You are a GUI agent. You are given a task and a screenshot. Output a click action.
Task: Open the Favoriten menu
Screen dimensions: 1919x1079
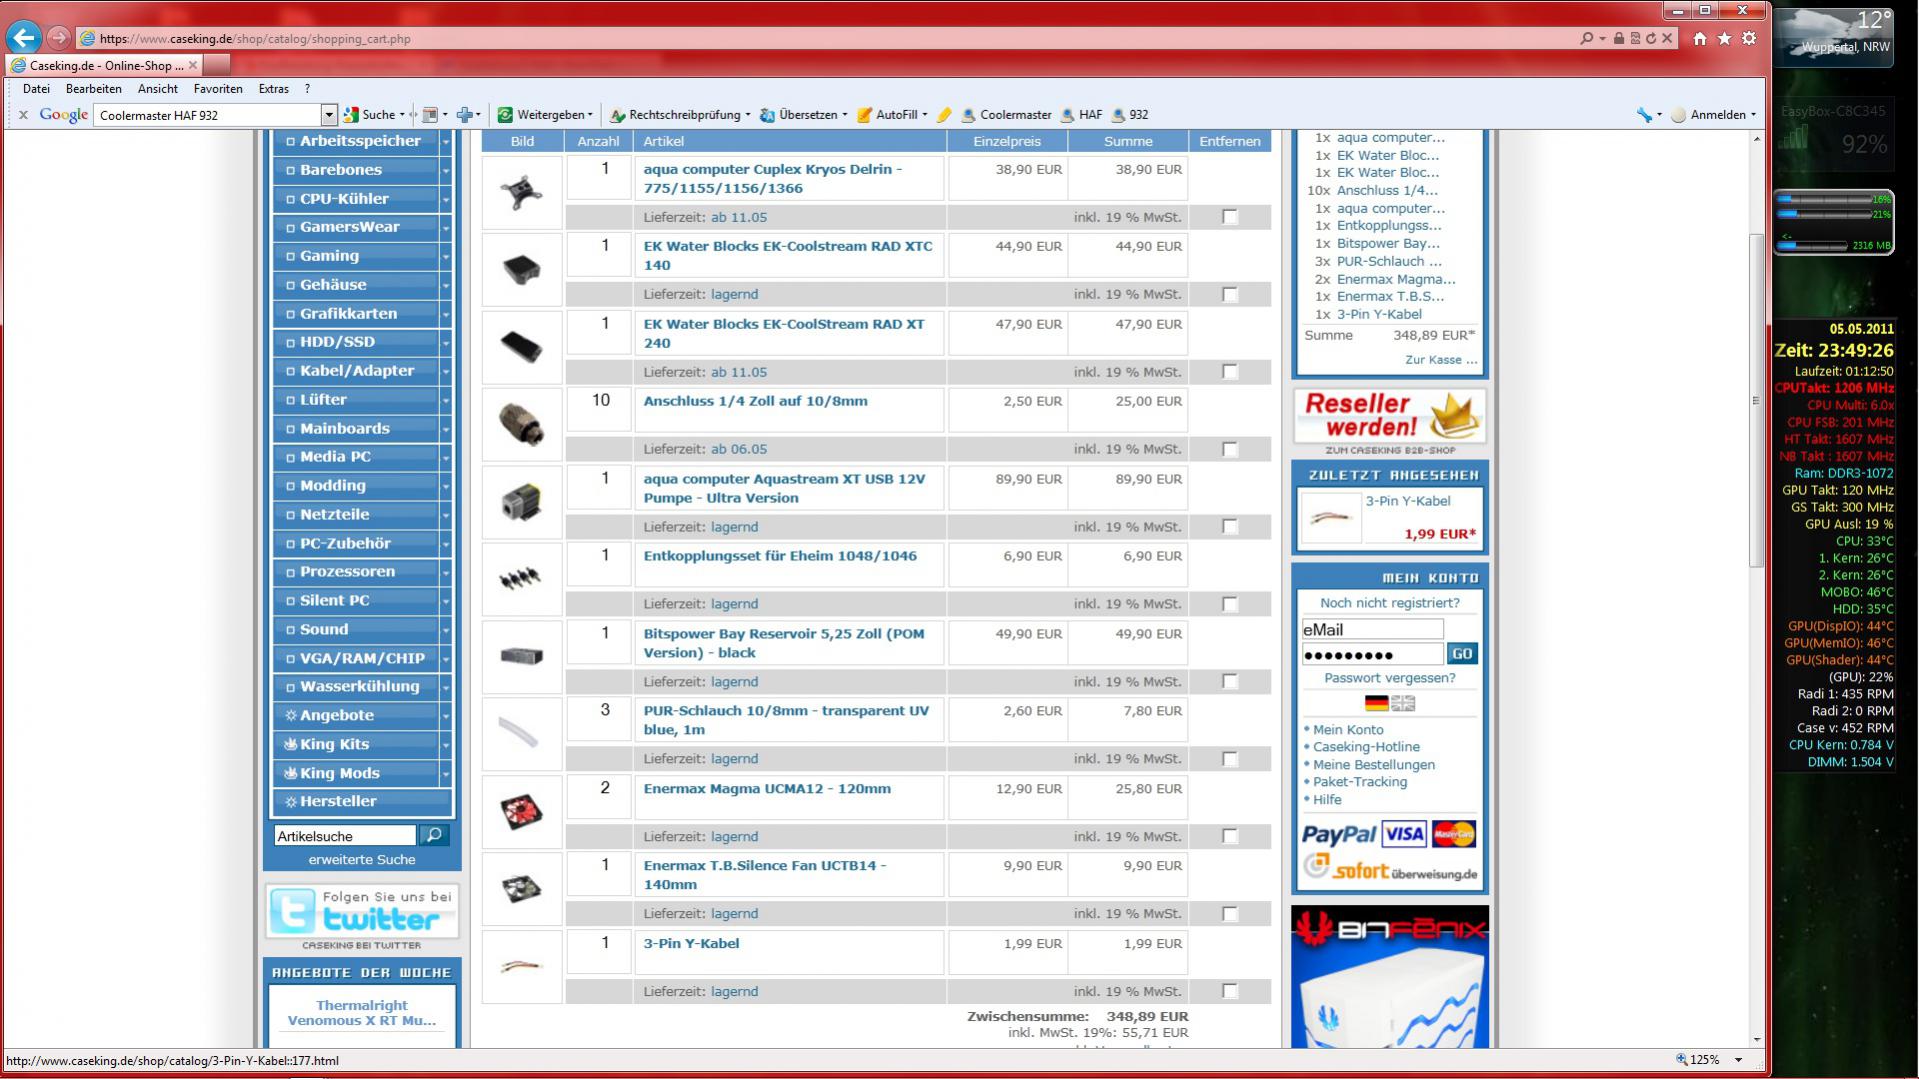point(218,89)
